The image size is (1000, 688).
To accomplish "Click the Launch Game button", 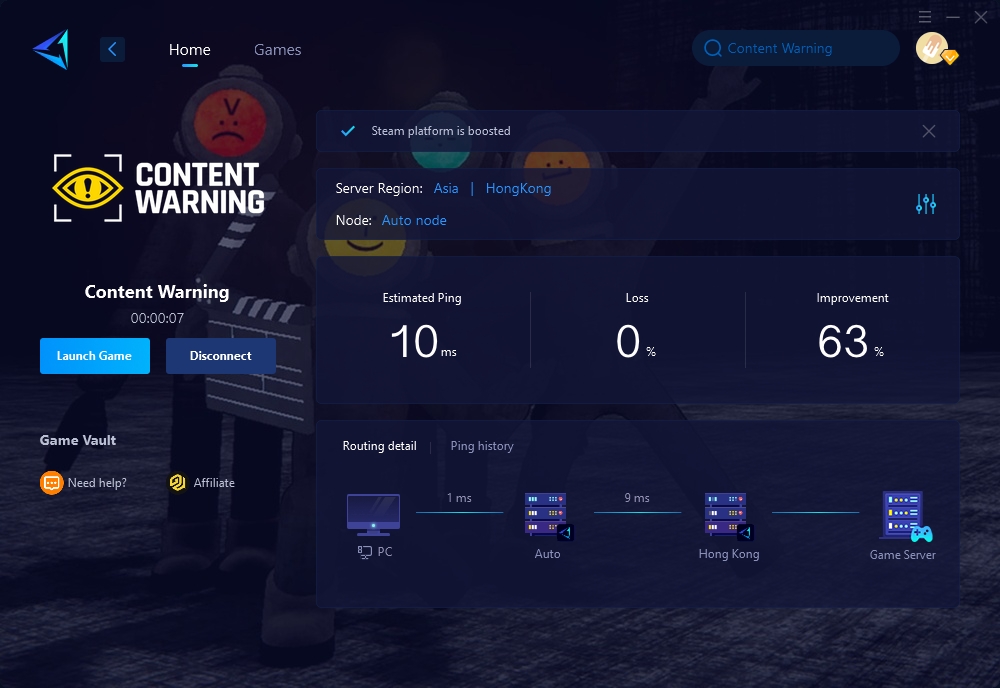I will [x=94, y=356].
